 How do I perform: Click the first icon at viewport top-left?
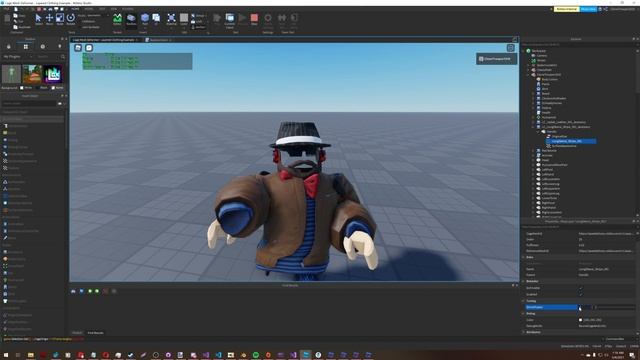click(x=78, y=48)
